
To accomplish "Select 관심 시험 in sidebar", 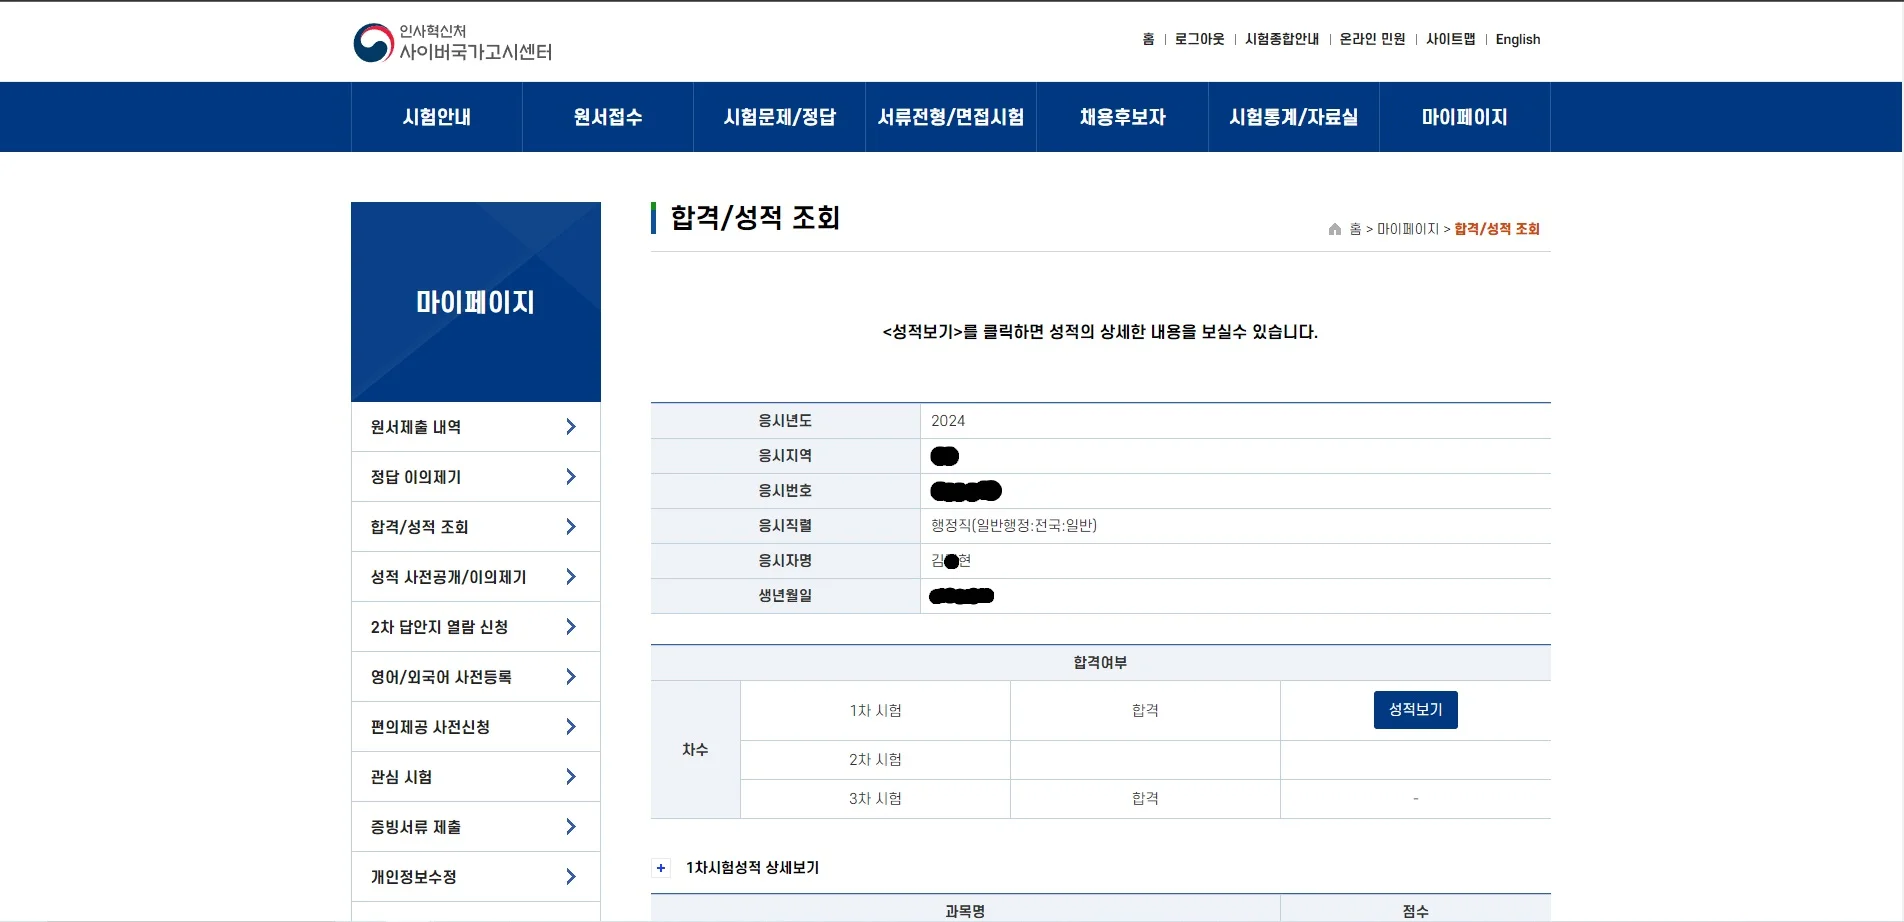I will (x=476, y=777).
